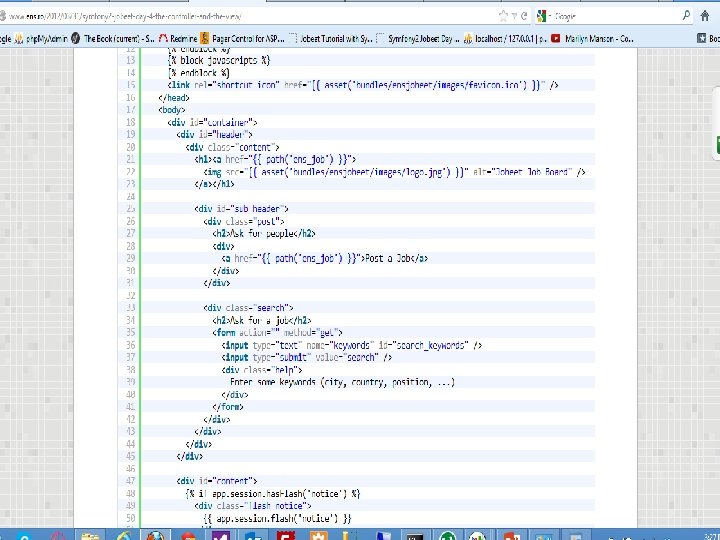The width and height of the screenshot is (720, 540).
Task: Click the 'Ask for a job' h2 line
Action: [x=262, y=320]
